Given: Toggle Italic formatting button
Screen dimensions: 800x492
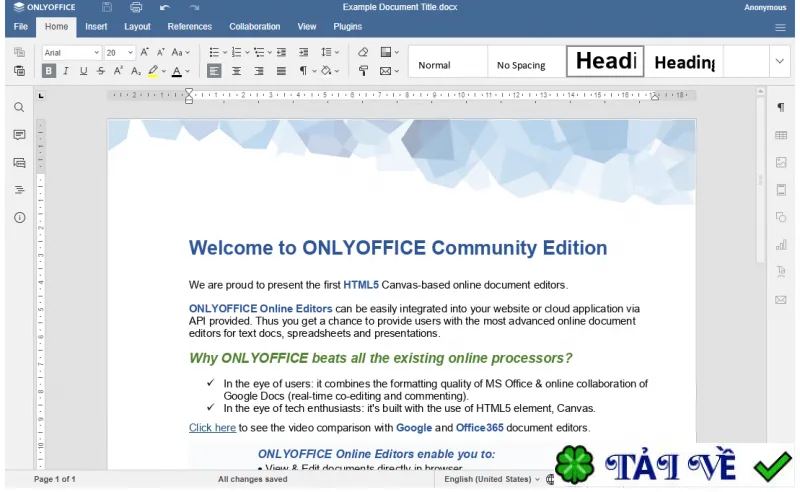Looking at the screenshot, I should point(66,70).
